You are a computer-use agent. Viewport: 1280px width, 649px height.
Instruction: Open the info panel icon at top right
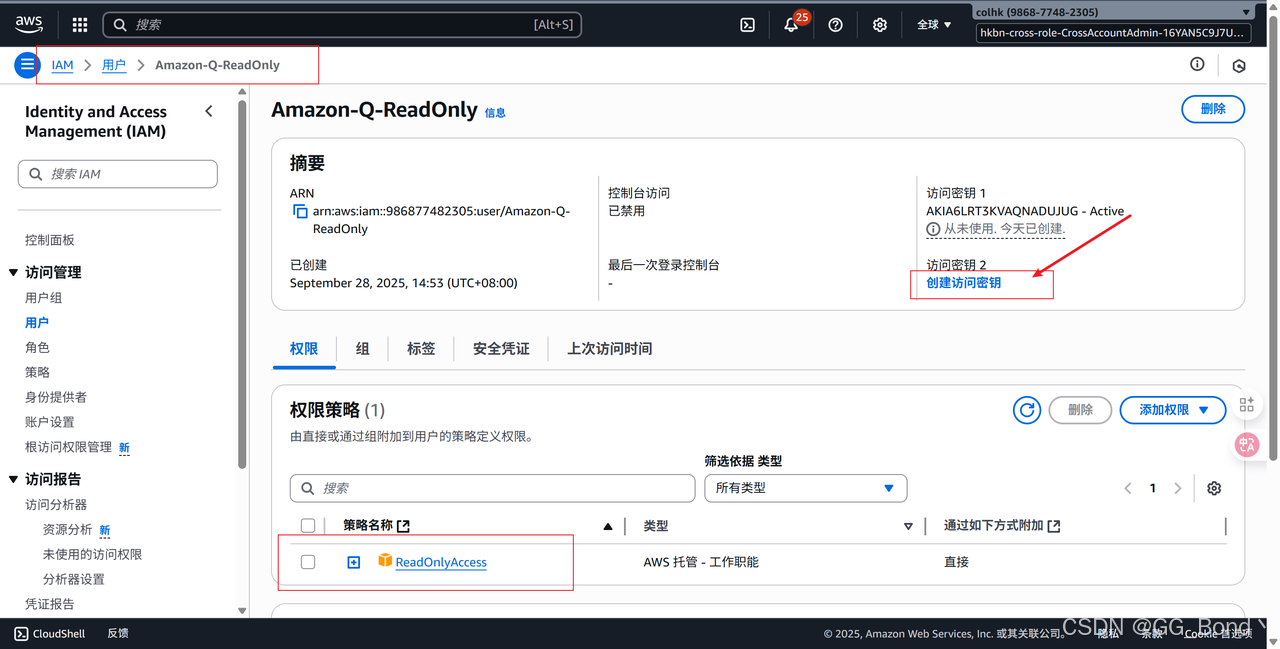(1197, 64)
